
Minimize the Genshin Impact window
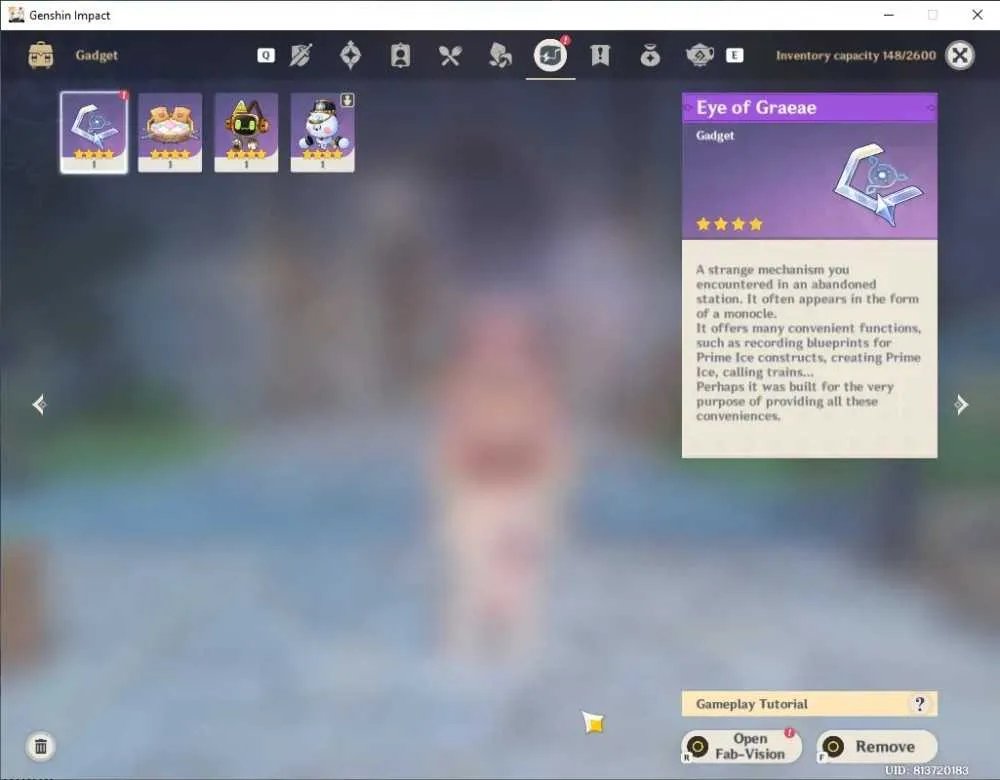[888, 15]
